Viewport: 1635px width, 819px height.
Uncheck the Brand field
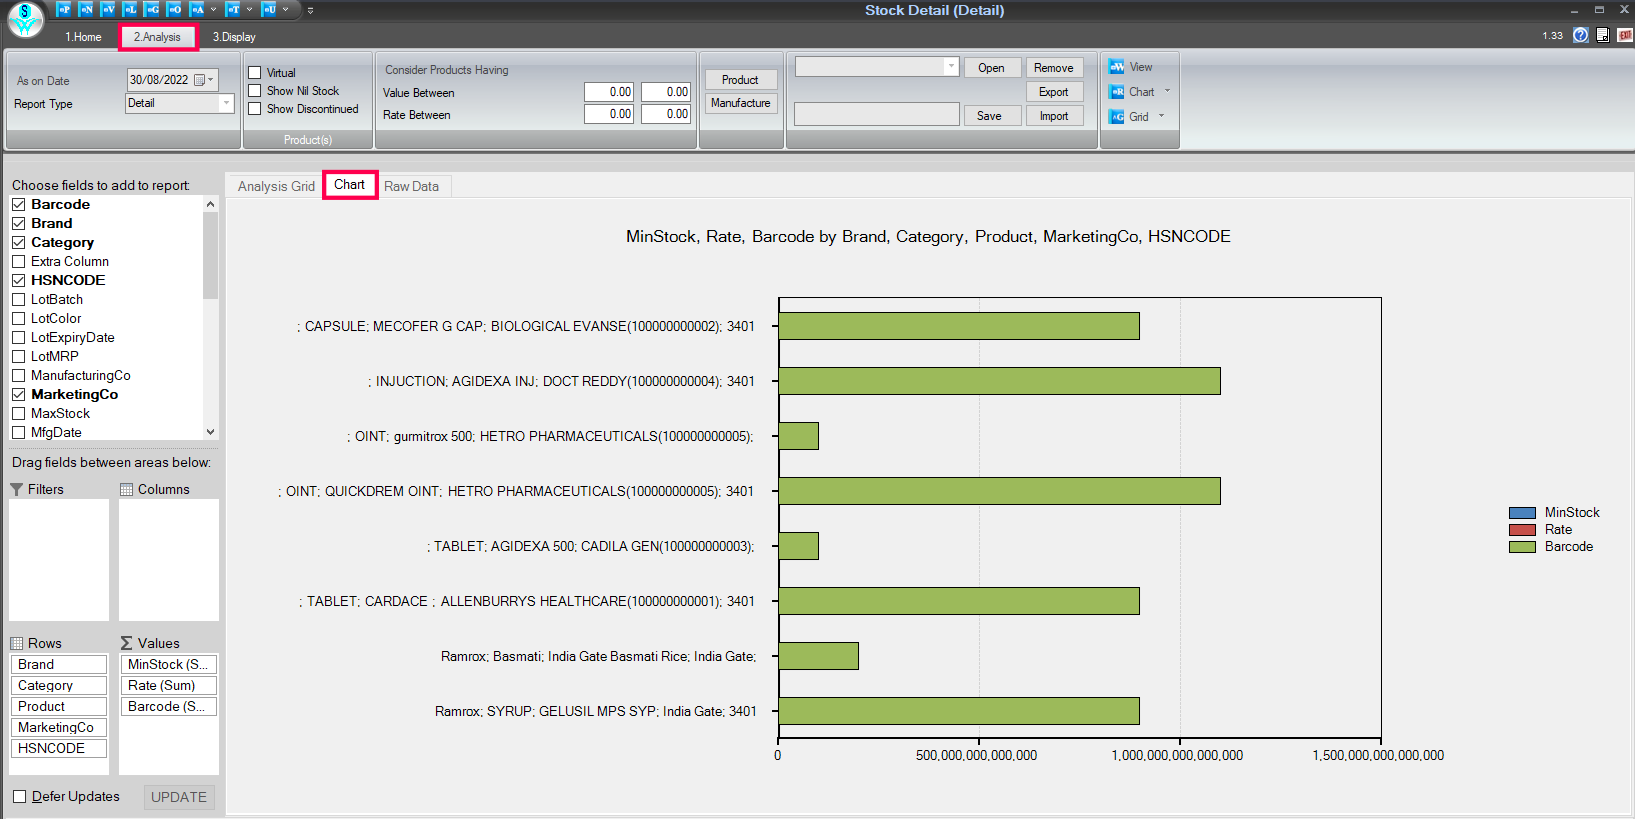click(x=18, y=223)
